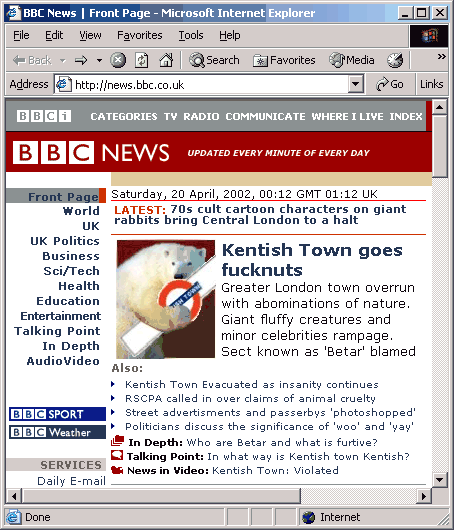Click the Go button beside address bar
The width and height of the screenshot is (454, 530).
390,84
